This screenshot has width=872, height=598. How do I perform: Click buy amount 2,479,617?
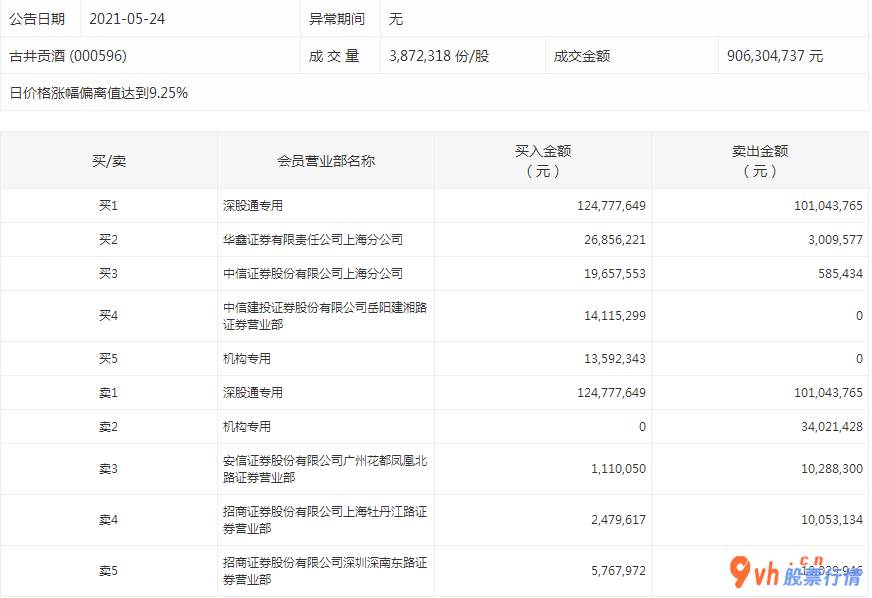pyautogui.click(x=618, y=520)
